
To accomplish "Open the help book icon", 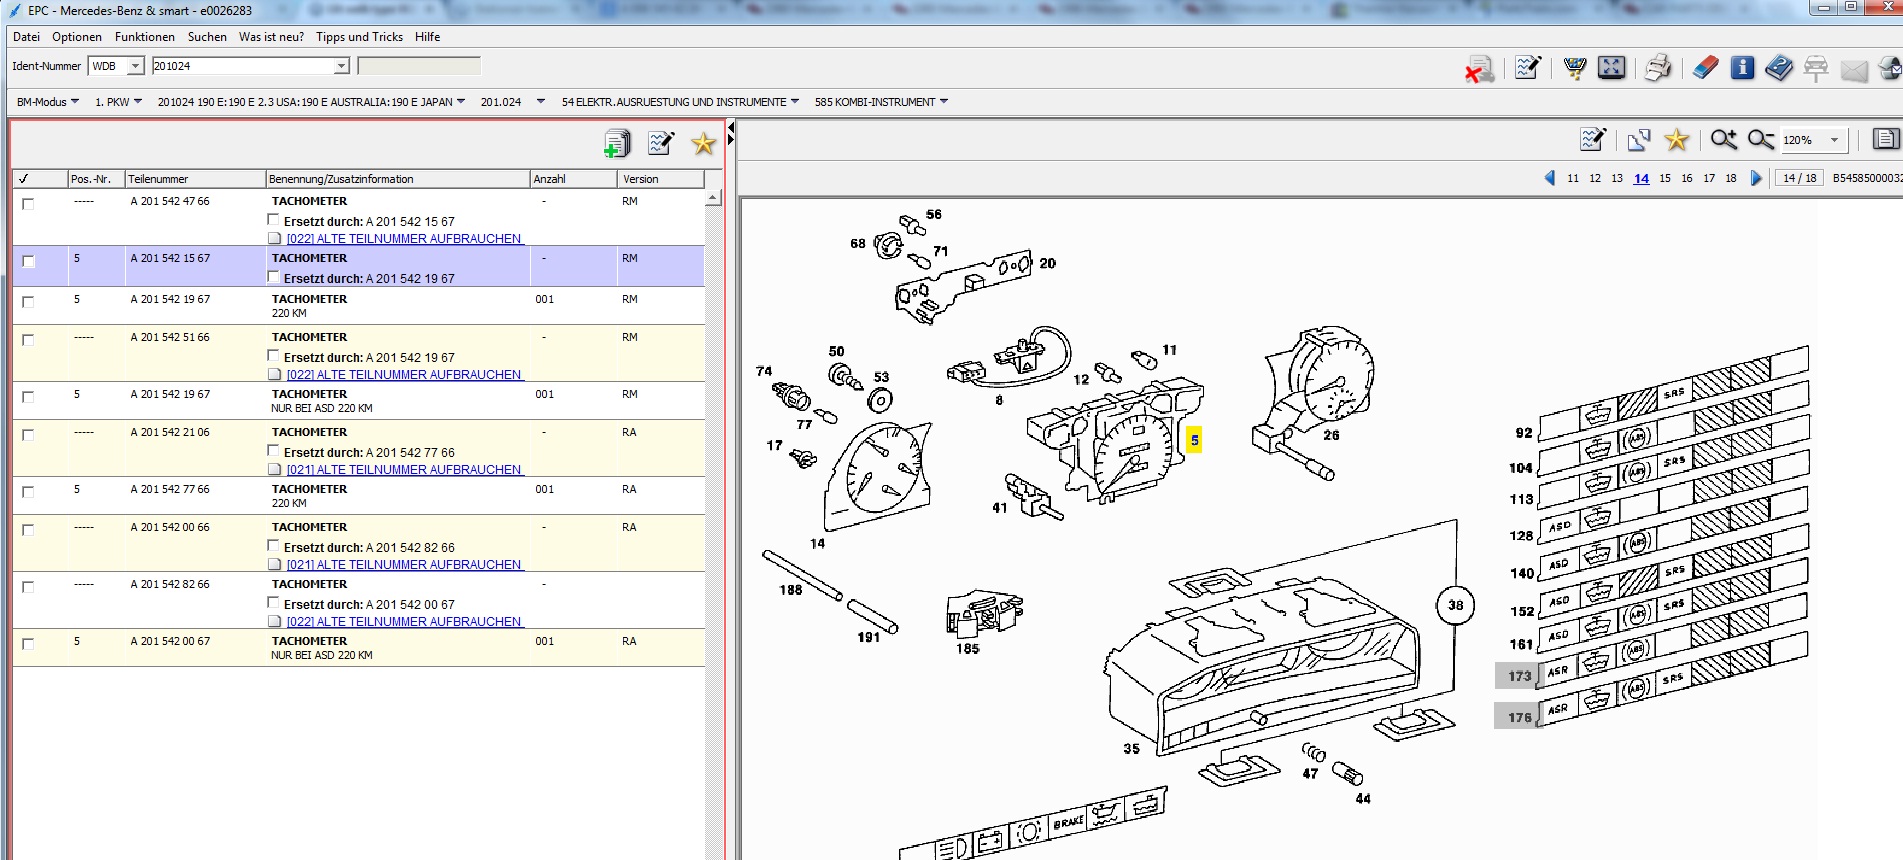I will click(1778, 68).
